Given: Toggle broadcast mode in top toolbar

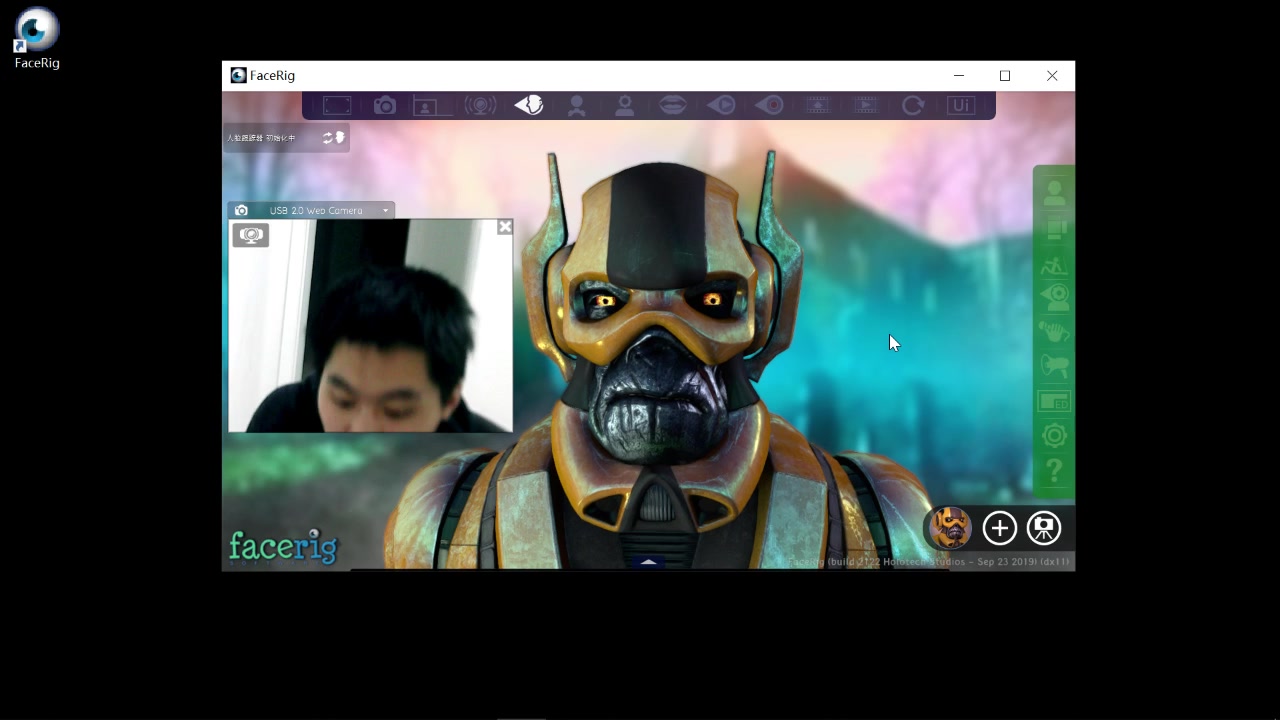Looking at the screenshot, I should coord(480,105).
